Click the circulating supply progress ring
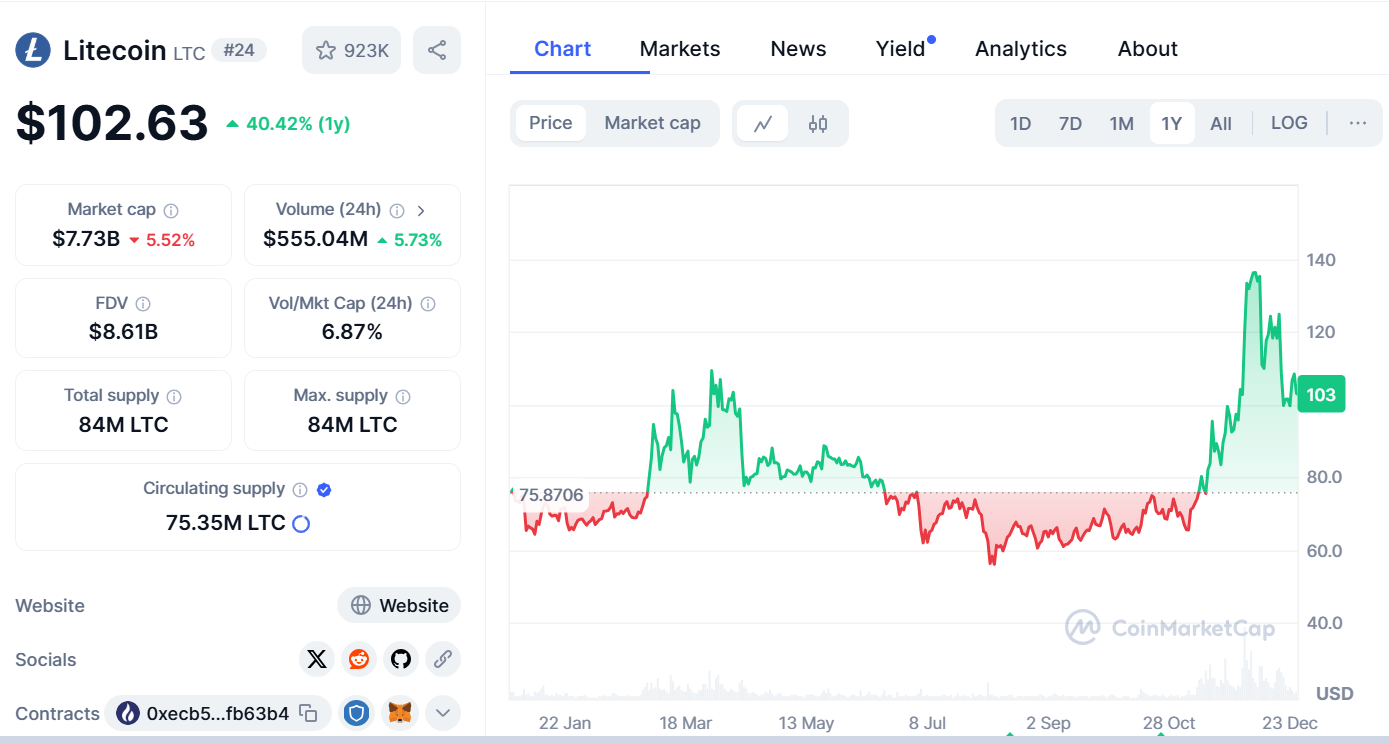 (301, 523)
